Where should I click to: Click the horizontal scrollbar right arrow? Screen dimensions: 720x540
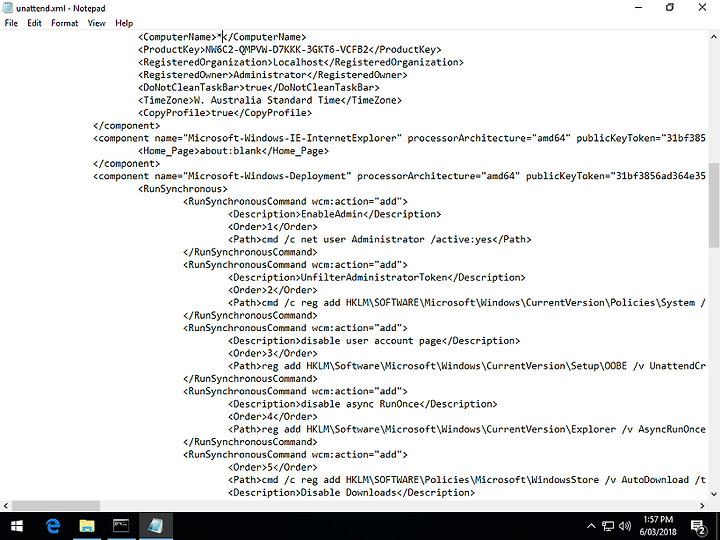pyautogui.click(x=702, y=506)
